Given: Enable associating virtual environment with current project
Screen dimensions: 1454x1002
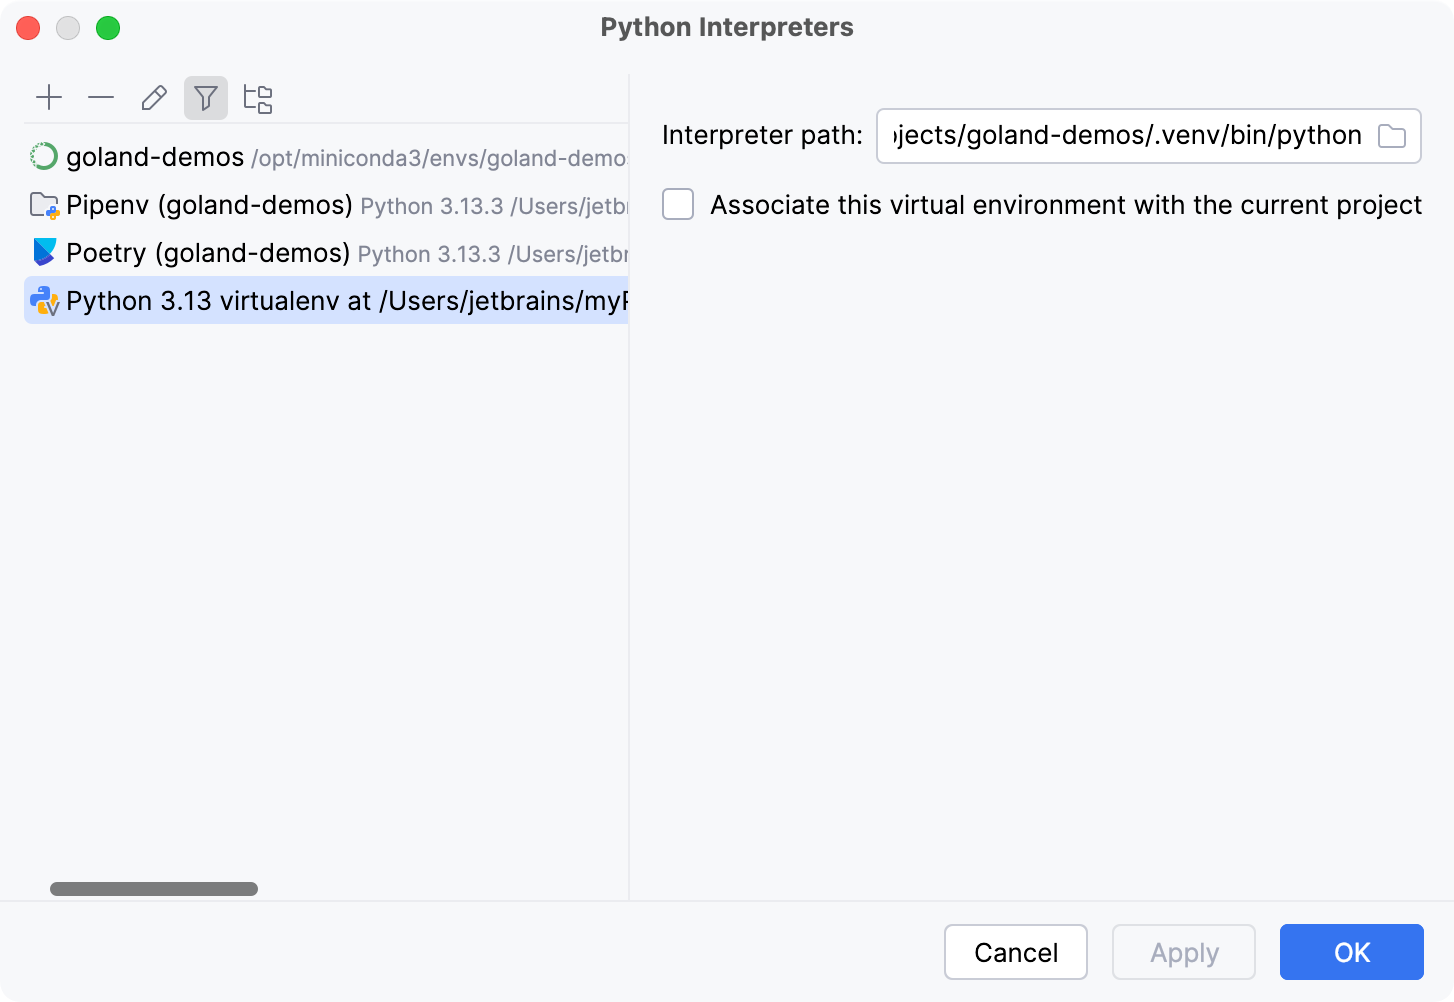Looking at the screenshot, I should (678, 205).
